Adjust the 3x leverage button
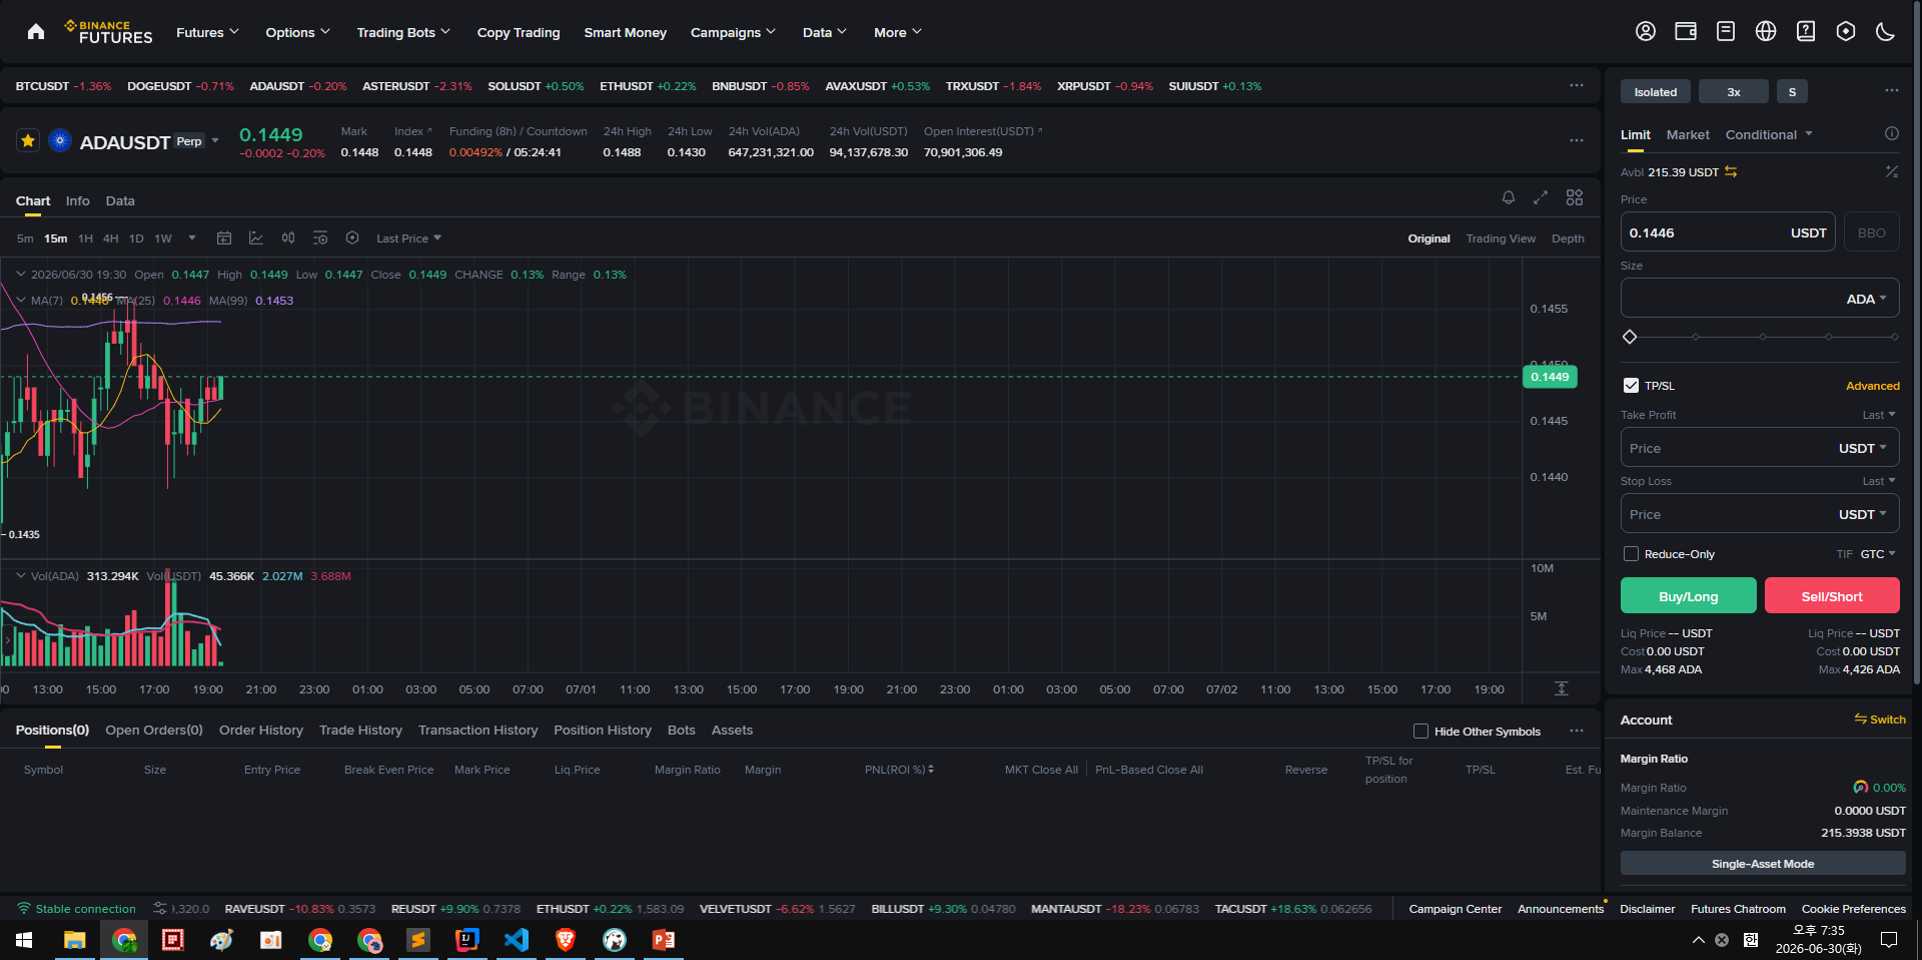The image size is (1922, 960). click(1733, 92)
